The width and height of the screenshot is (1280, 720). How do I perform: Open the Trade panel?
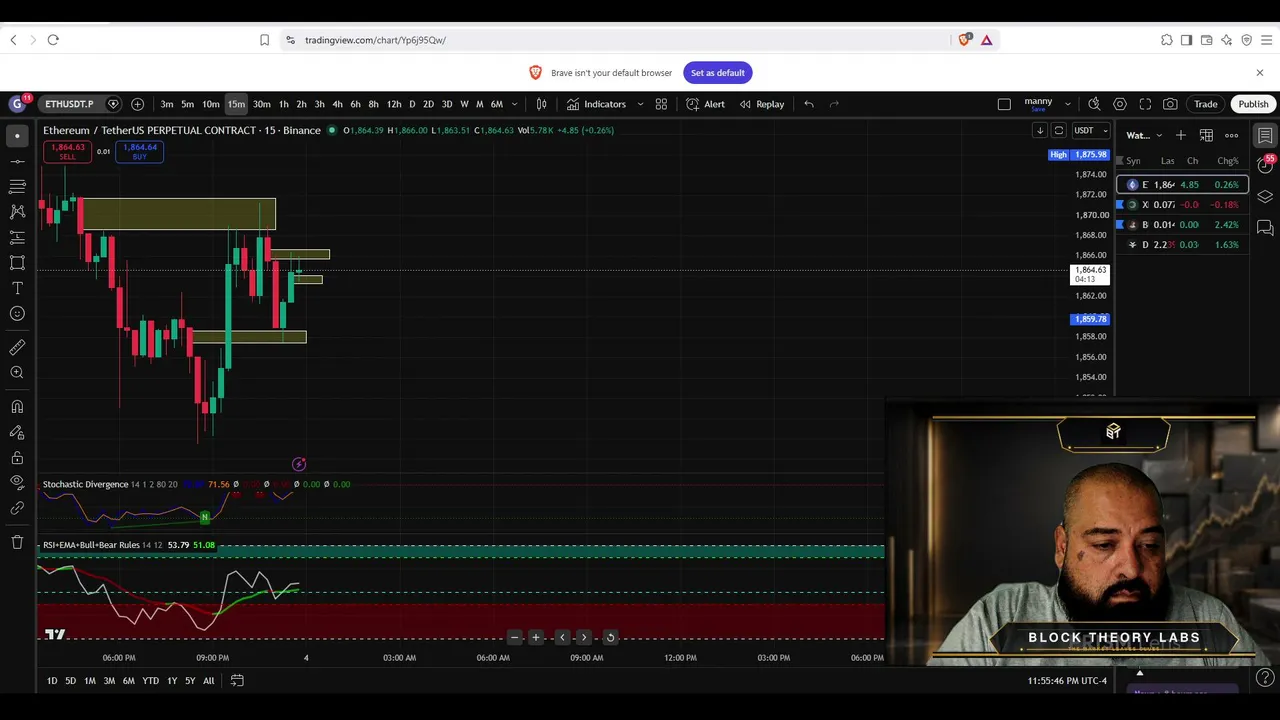1206,104
